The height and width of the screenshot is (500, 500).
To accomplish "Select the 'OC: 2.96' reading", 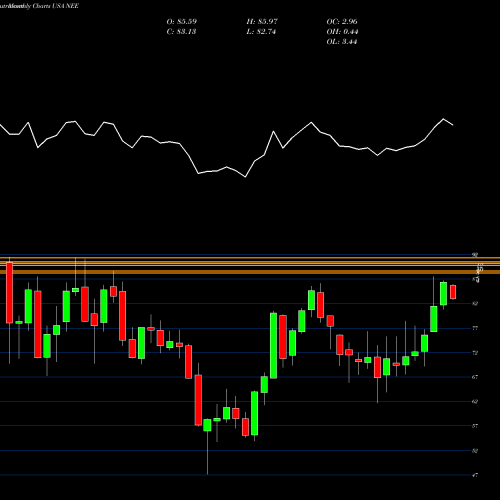I will point(342,22).
